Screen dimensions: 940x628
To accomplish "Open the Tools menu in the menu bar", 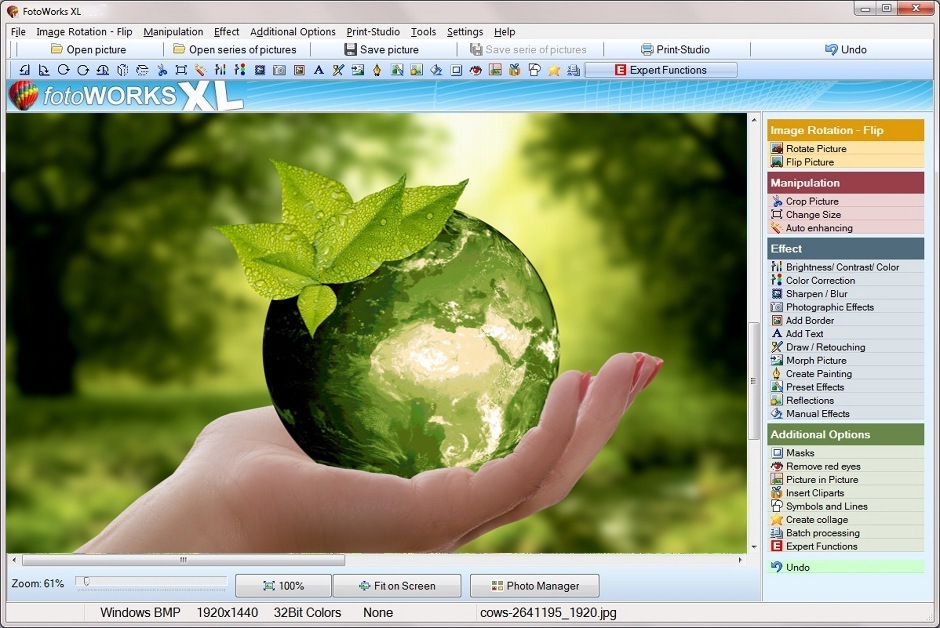I will tap(423, 31).
